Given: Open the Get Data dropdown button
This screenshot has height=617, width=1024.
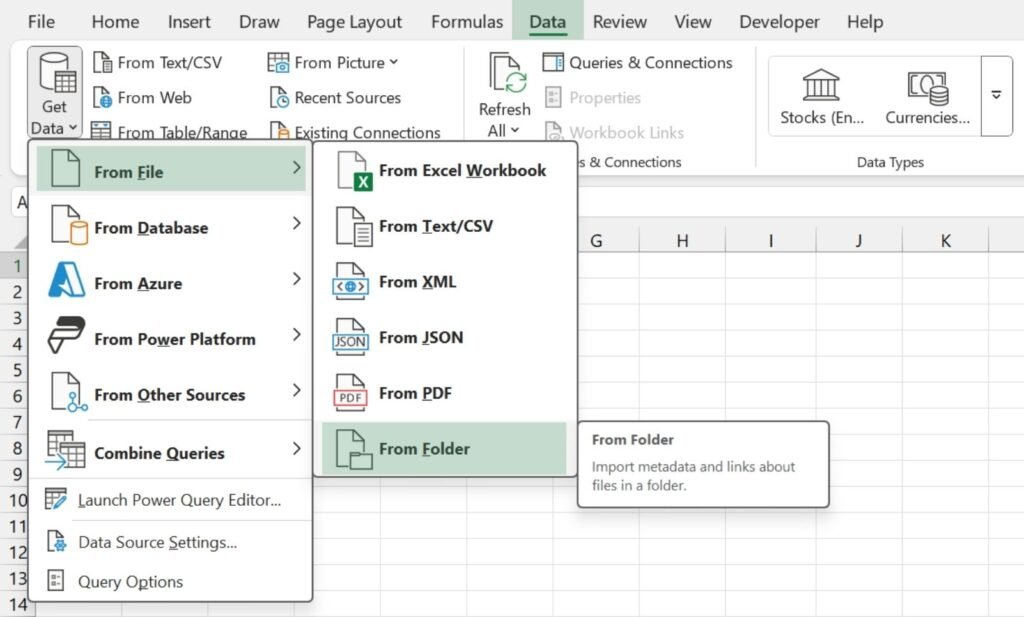Looking at the screenshot, I should (54, 91).
